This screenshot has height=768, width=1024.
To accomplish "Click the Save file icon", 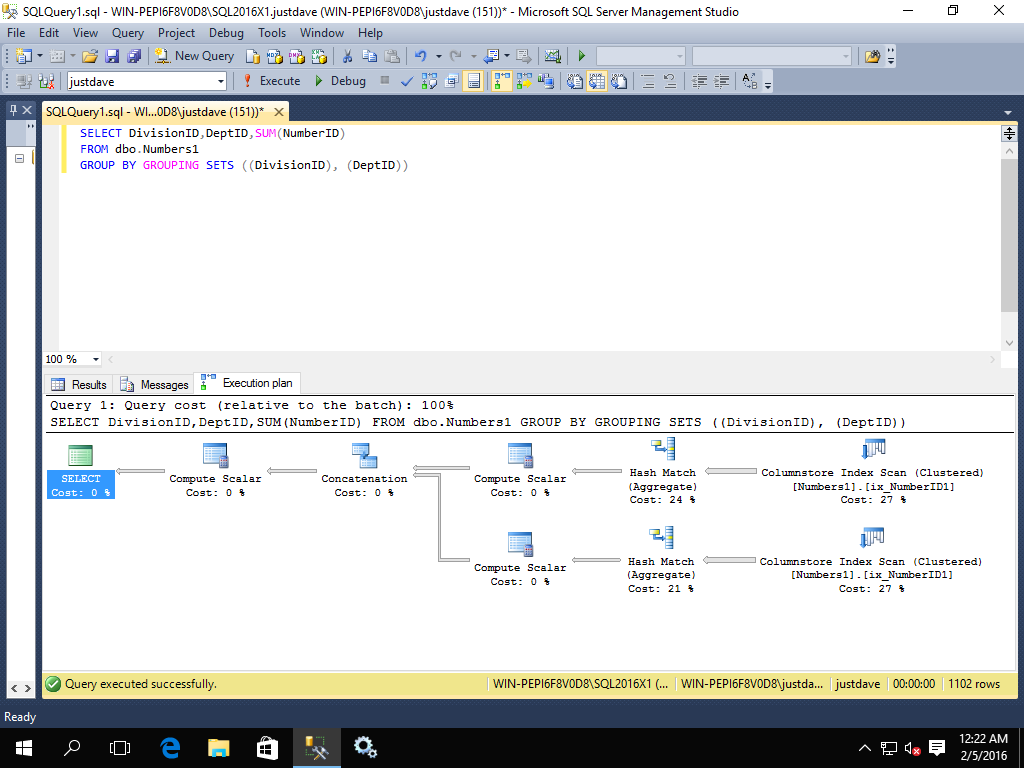I will click(x=112, y=56).
